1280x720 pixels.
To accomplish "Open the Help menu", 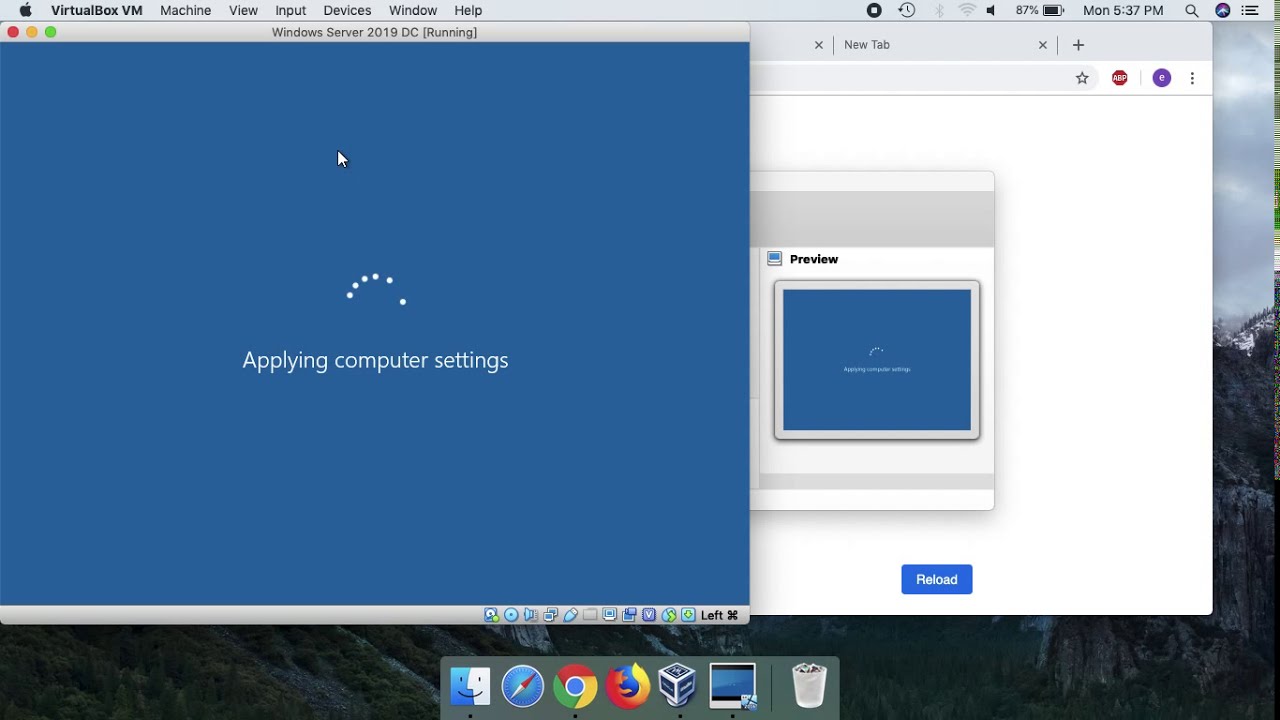I will pyautogui.click(x=468, y=10).
